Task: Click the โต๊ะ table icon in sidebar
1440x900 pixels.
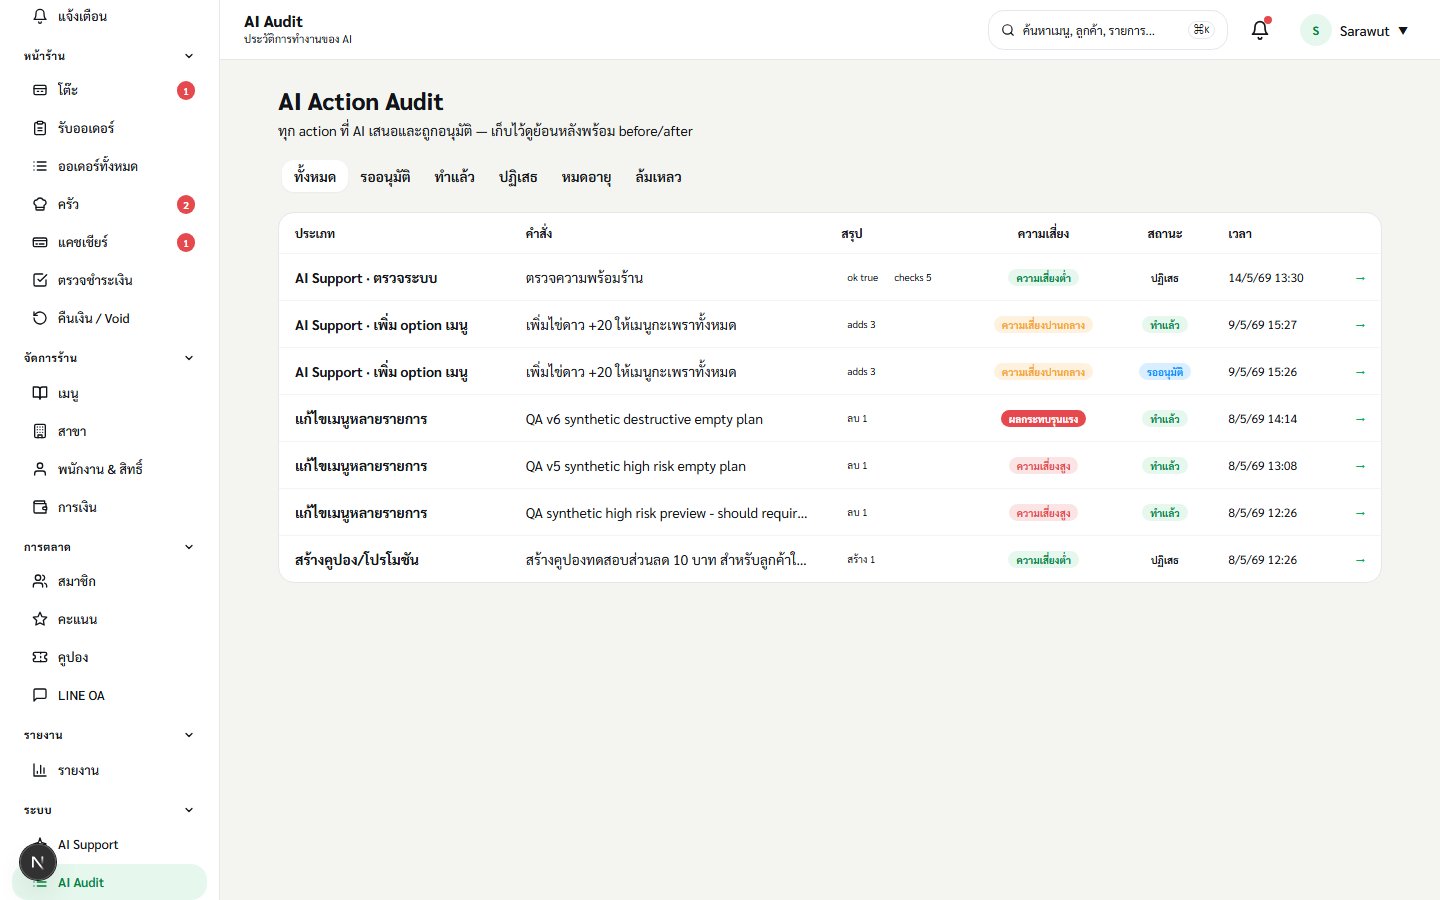Action: 40,90
